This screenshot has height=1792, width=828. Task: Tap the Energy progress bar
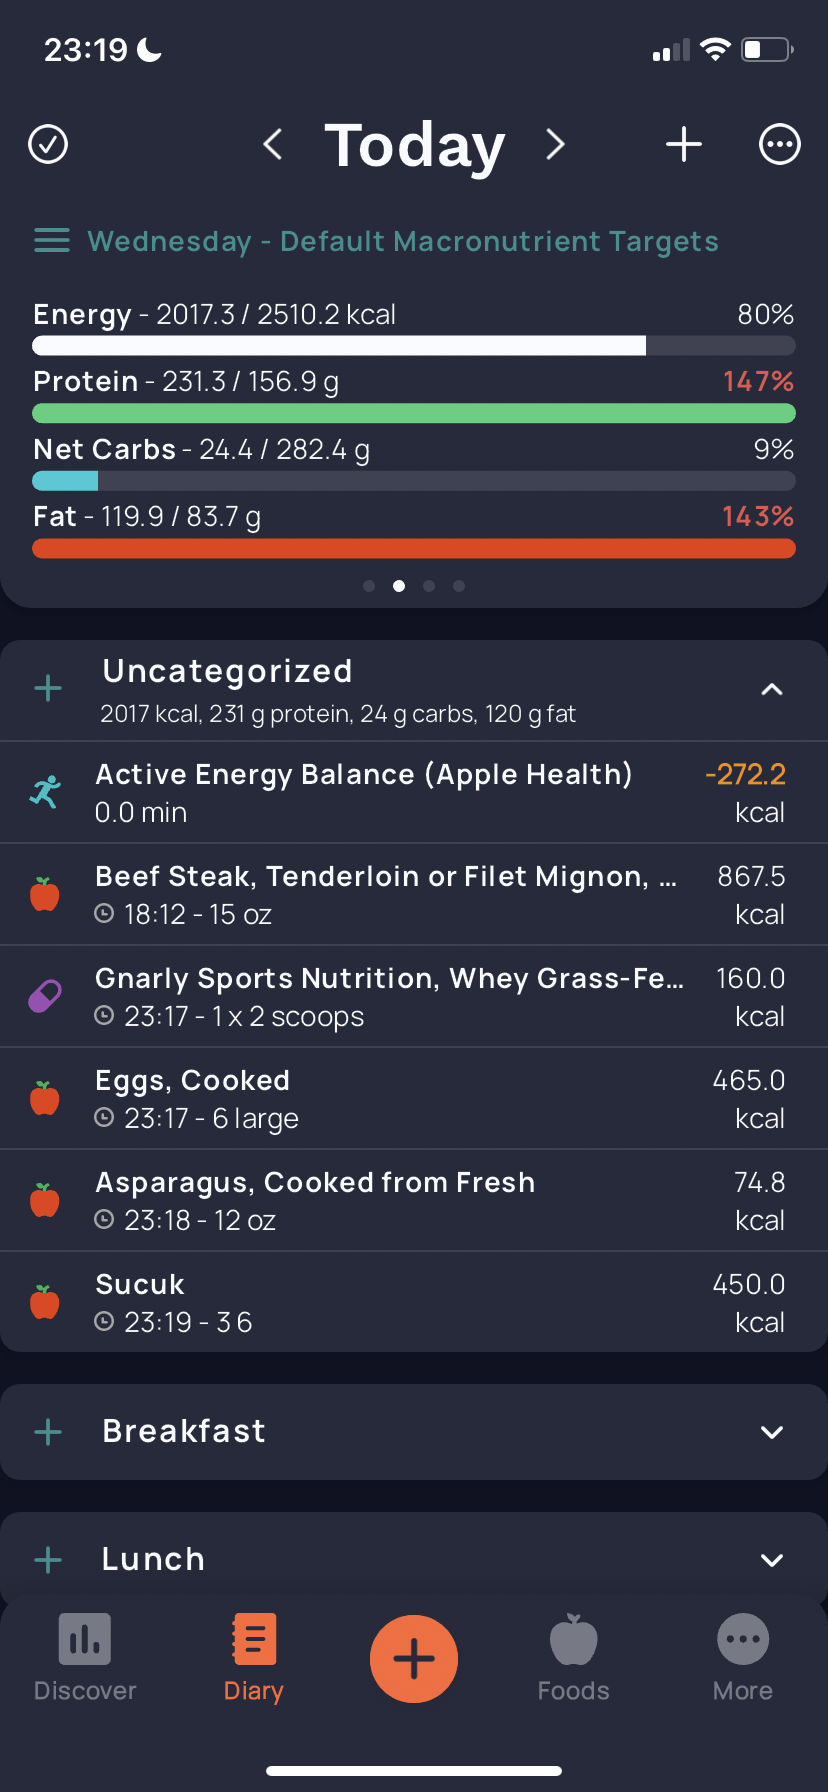click(414, 346)
